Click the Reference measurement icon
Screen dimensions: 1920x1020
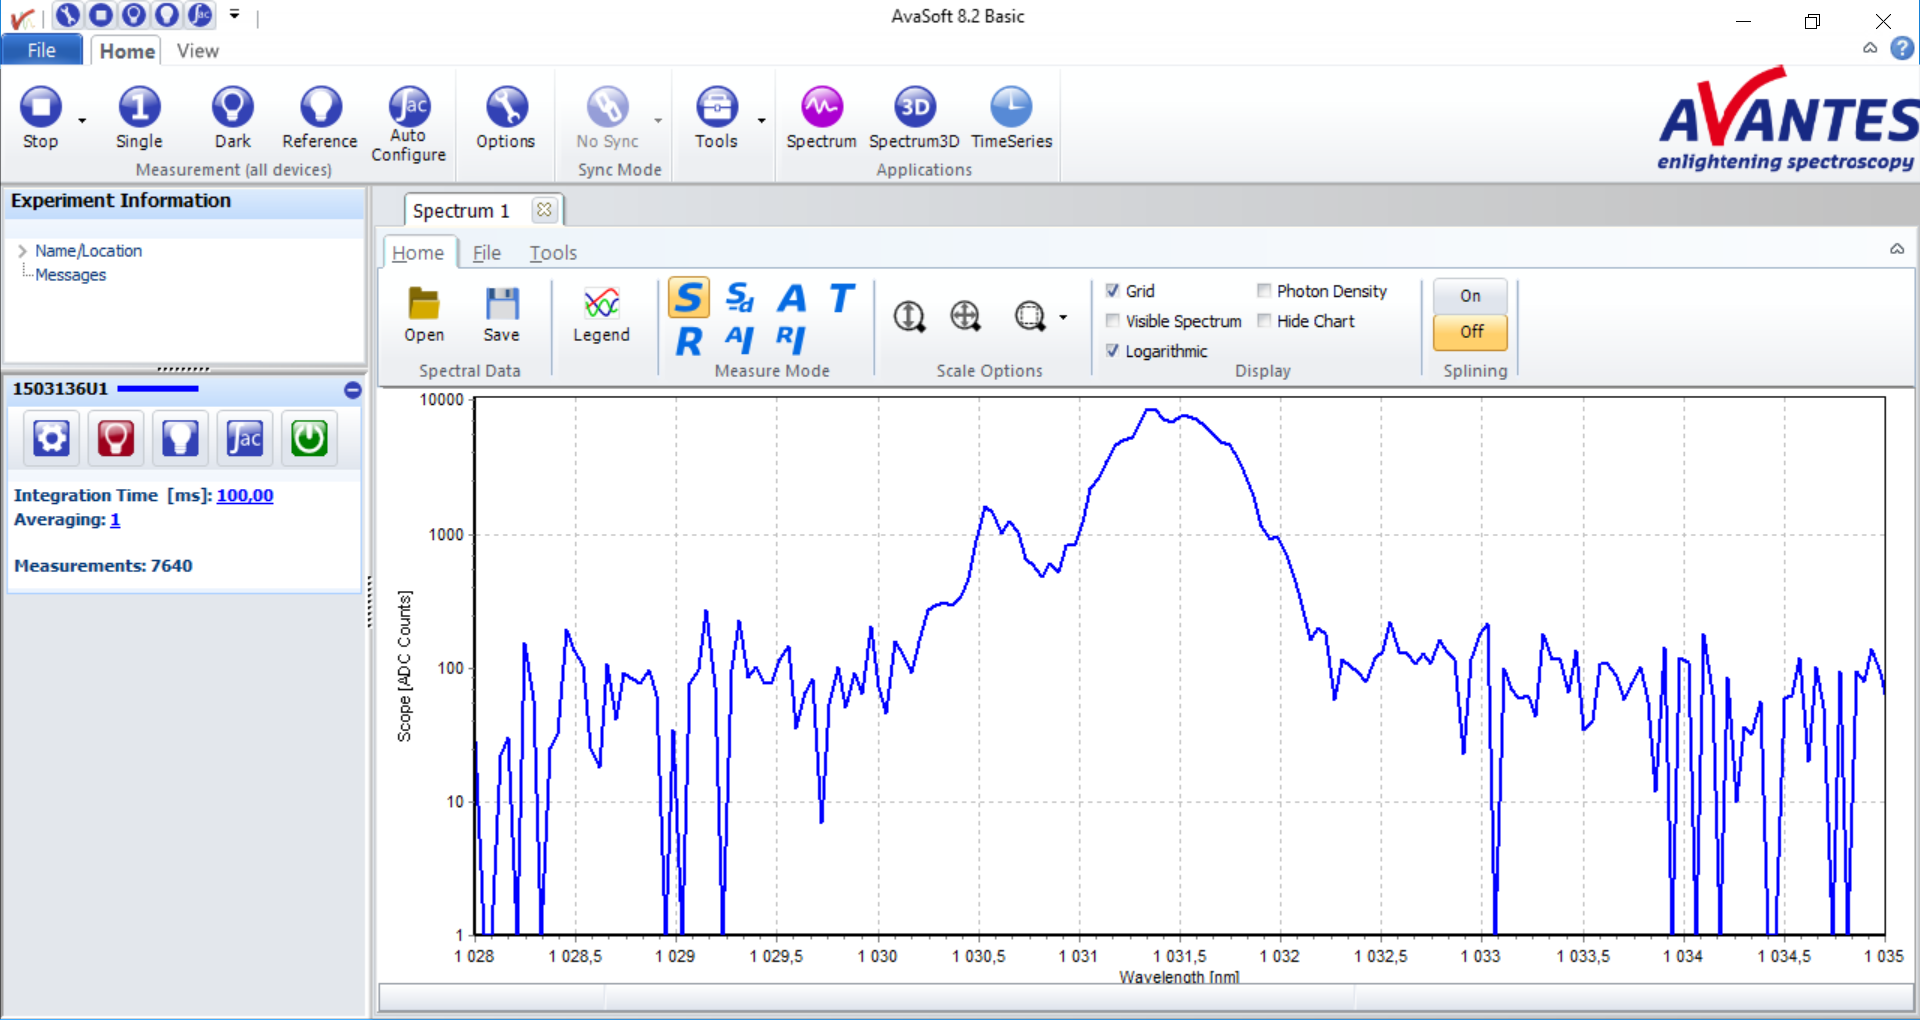coord(320,108)
